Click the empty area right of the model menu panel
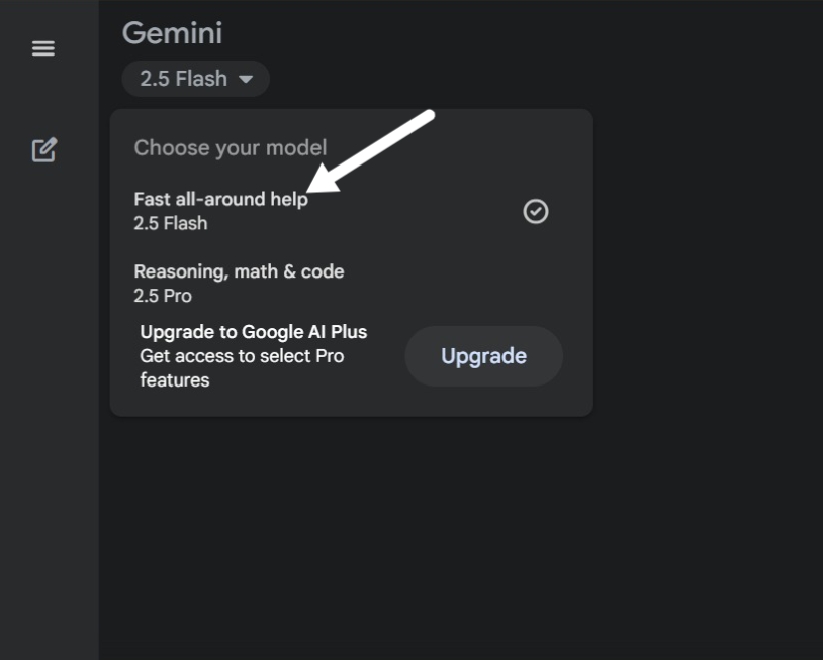 click(710, 260)
